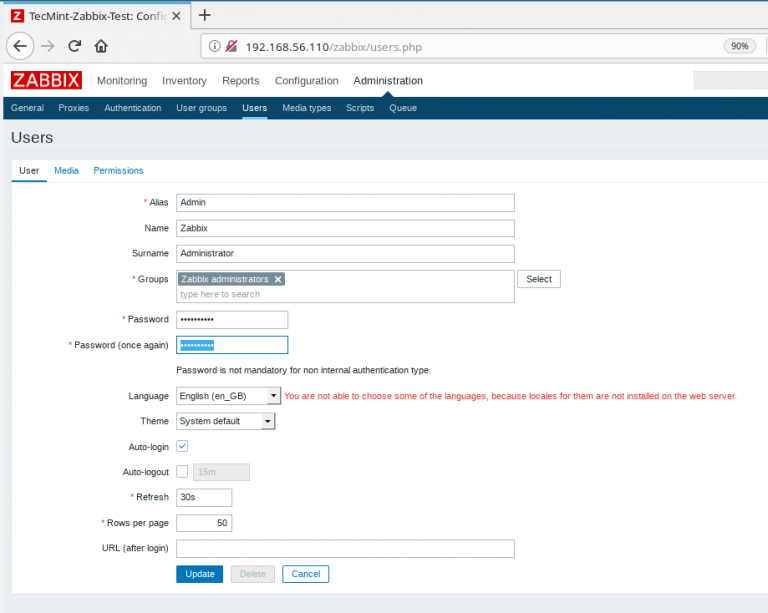768x613 pixels.
Task: Enable the Auto-logout checkbox
Action: pos(182,472)
